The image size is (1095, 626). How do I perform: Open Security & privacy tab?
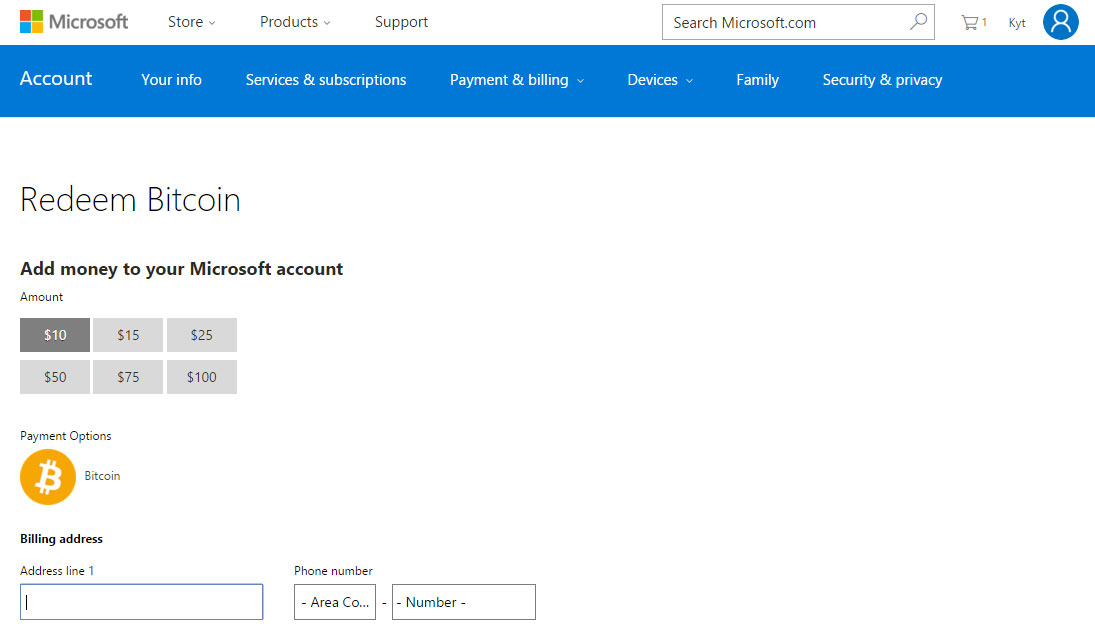882,80
